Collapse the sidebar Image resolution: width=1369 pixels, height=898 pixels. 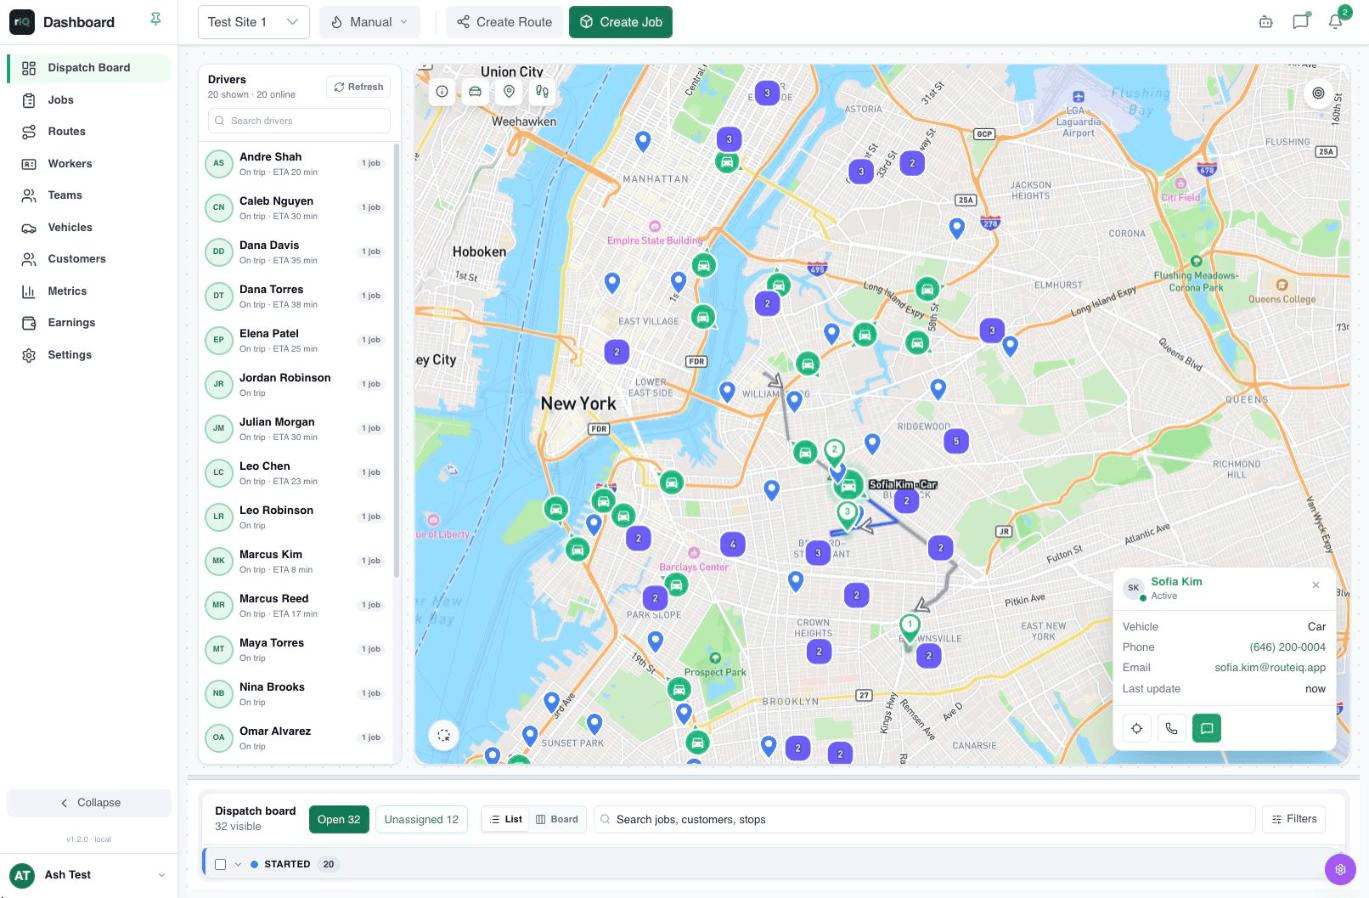[x=89, y=803]
